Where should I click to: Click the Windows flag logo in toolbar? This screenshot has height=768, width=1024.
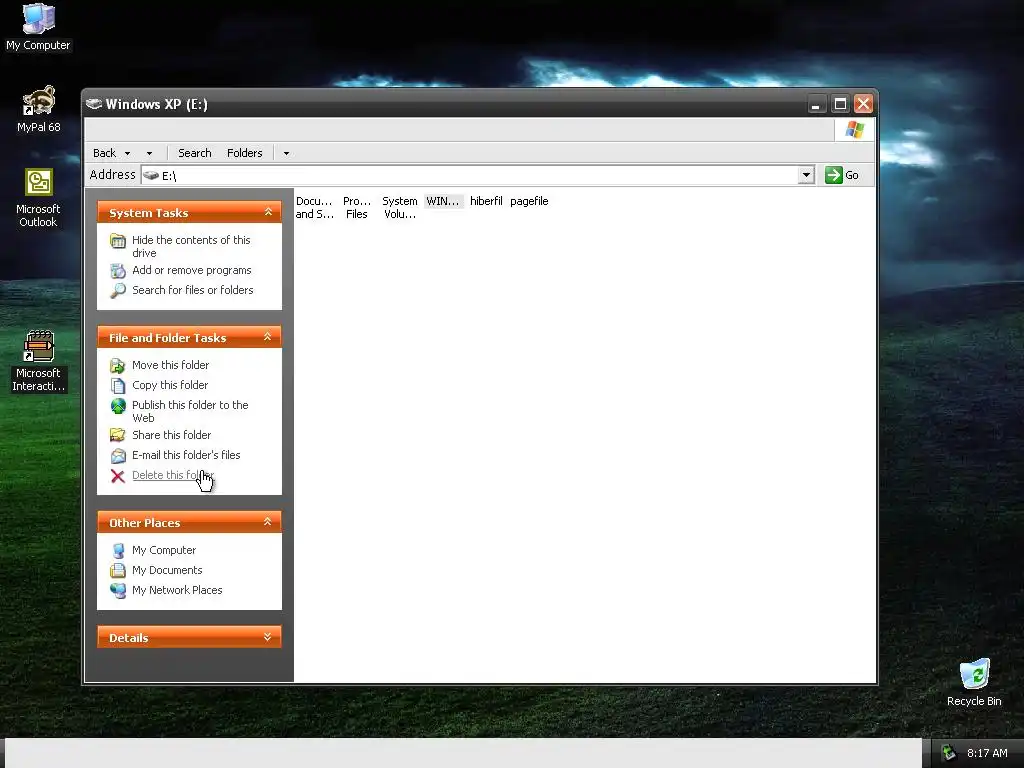pyautogui.click(x=854, y=130)
